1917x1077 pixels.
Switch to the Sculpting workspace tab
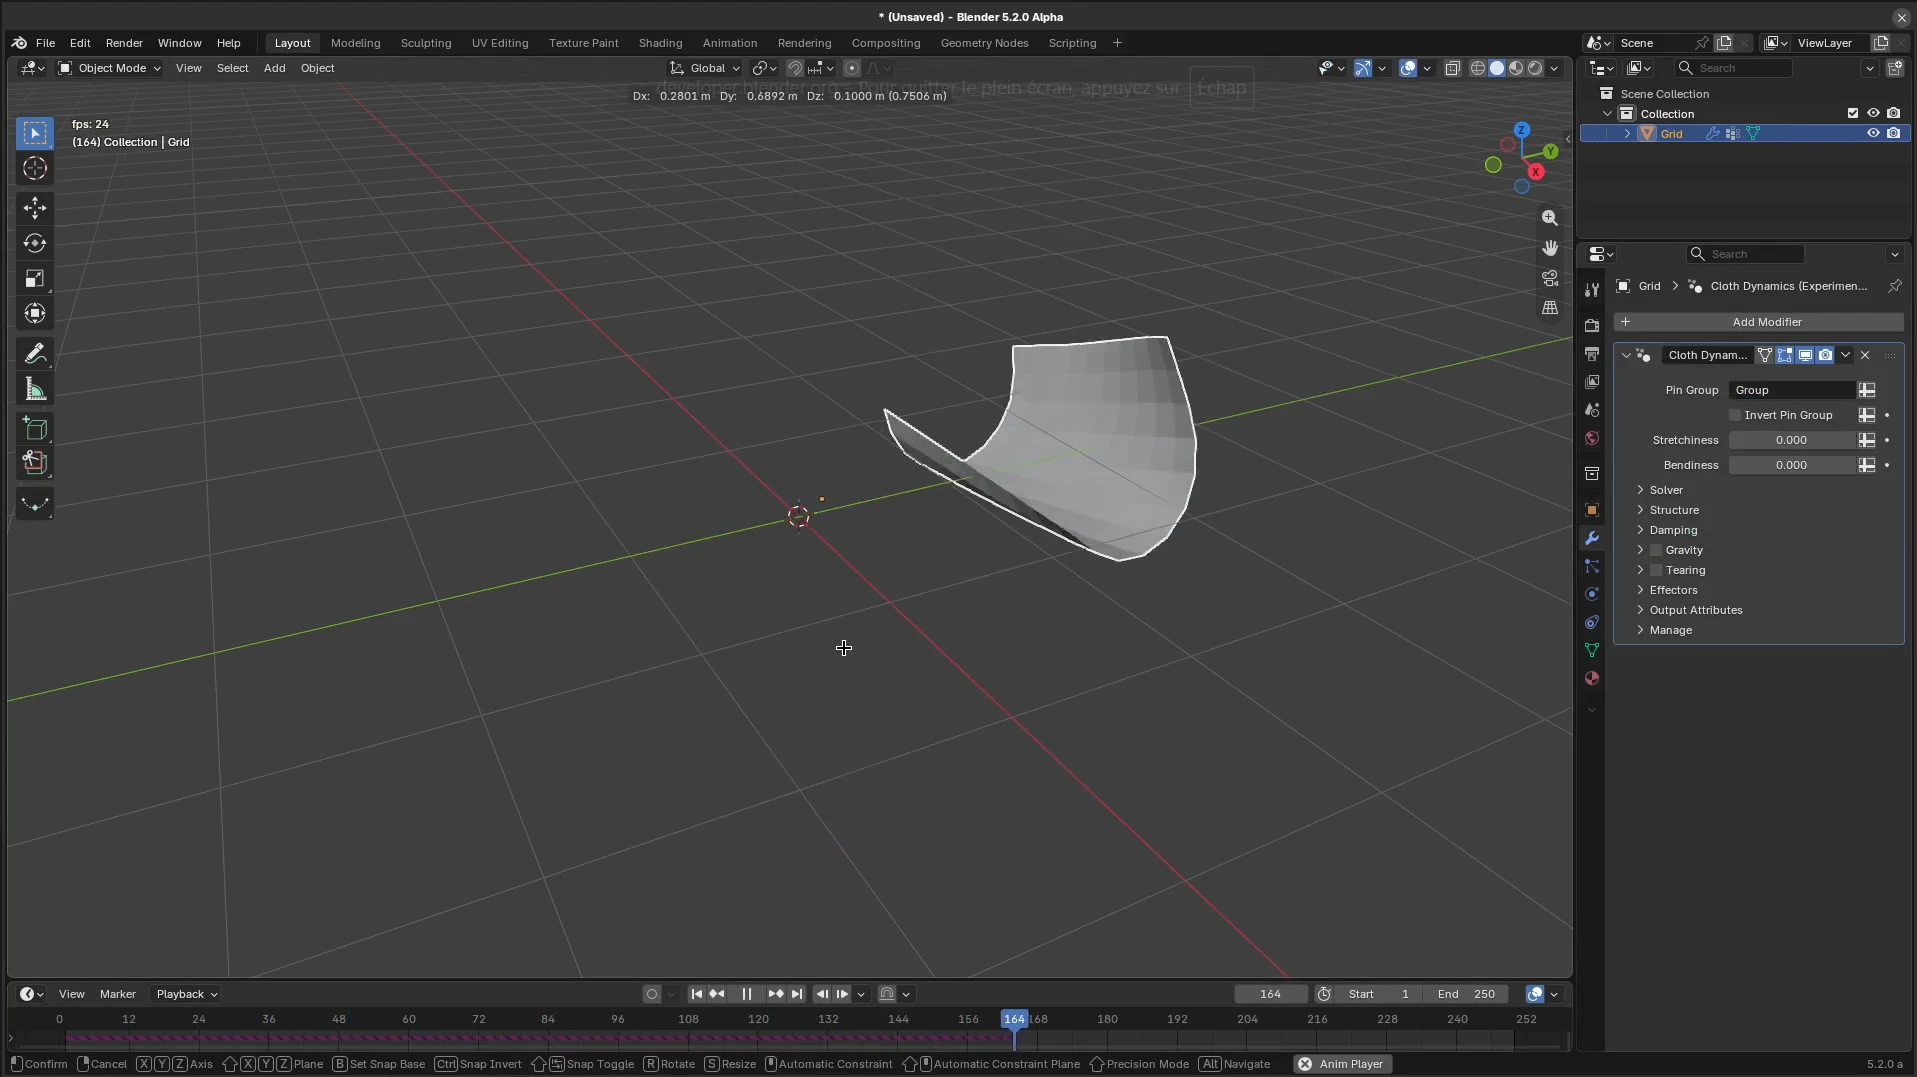coord(426,43)
